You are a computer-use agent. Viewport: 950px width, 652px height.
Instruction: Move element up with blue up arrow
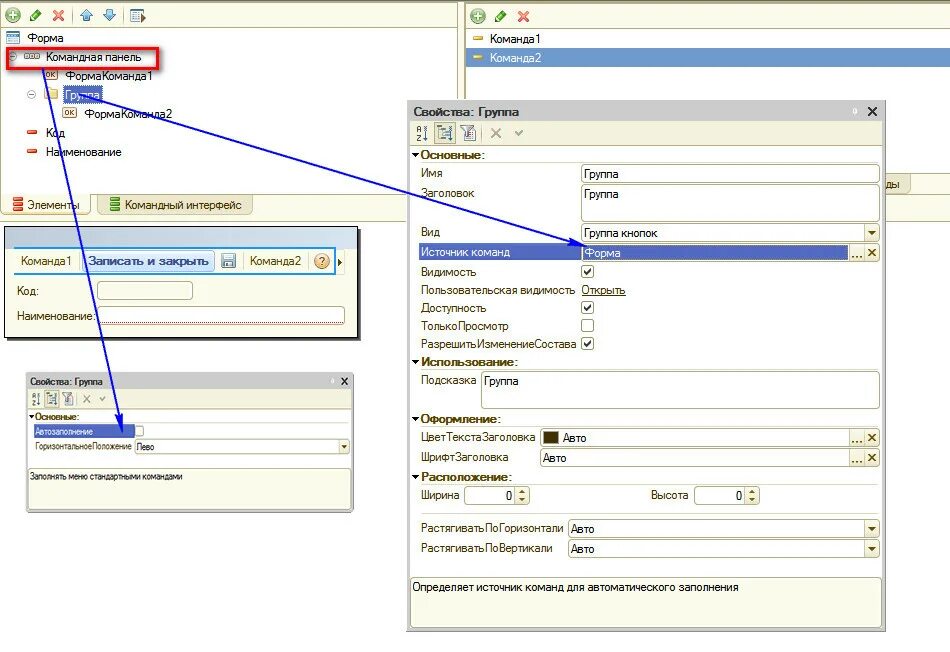click(x=87, y=15)
